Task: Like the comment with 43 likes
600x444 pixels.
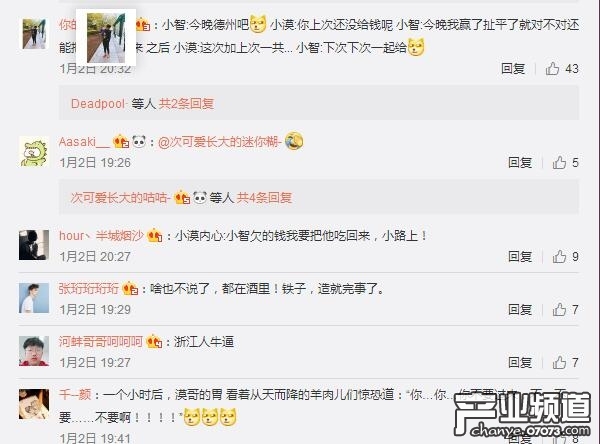Action: tap(552, 69)
